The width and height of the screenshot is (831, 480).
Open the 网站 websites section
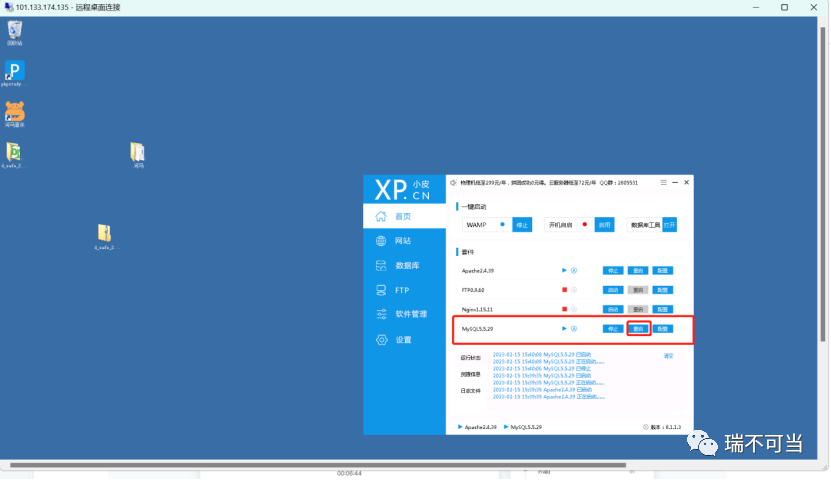(404, 241)
